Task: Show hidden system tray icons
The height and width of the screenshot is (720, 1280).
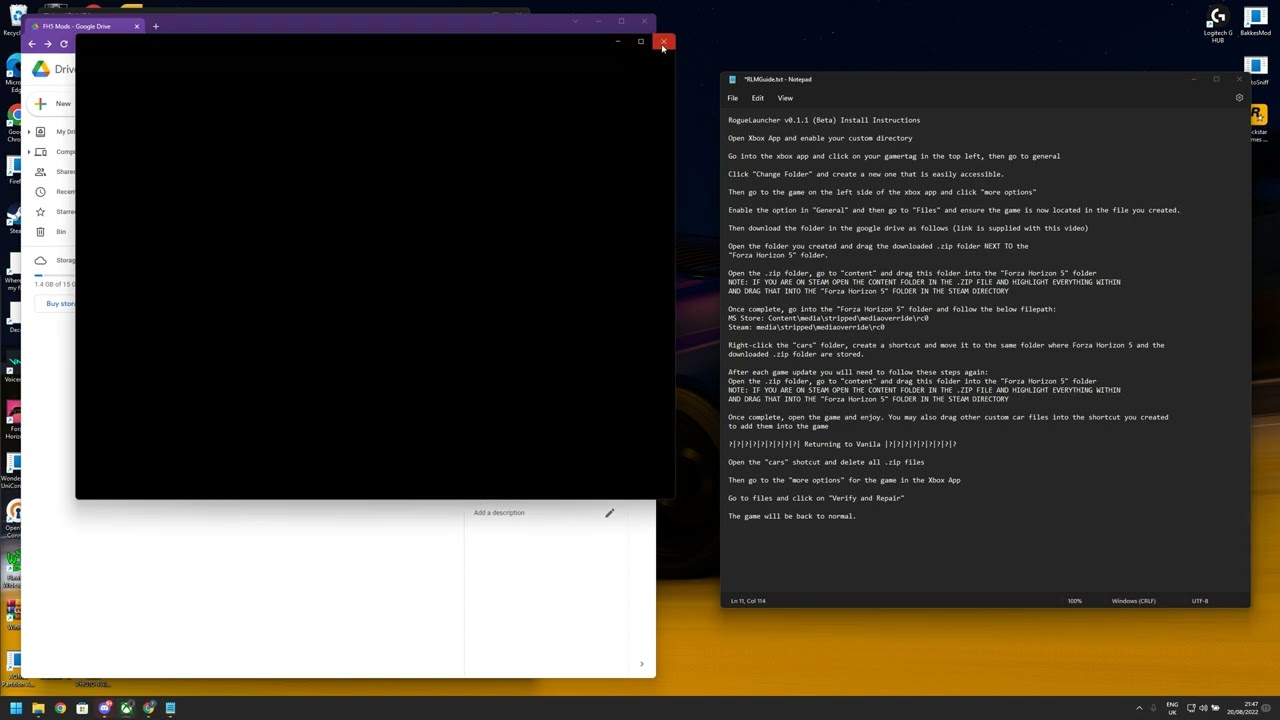Action: (1139, 708)
